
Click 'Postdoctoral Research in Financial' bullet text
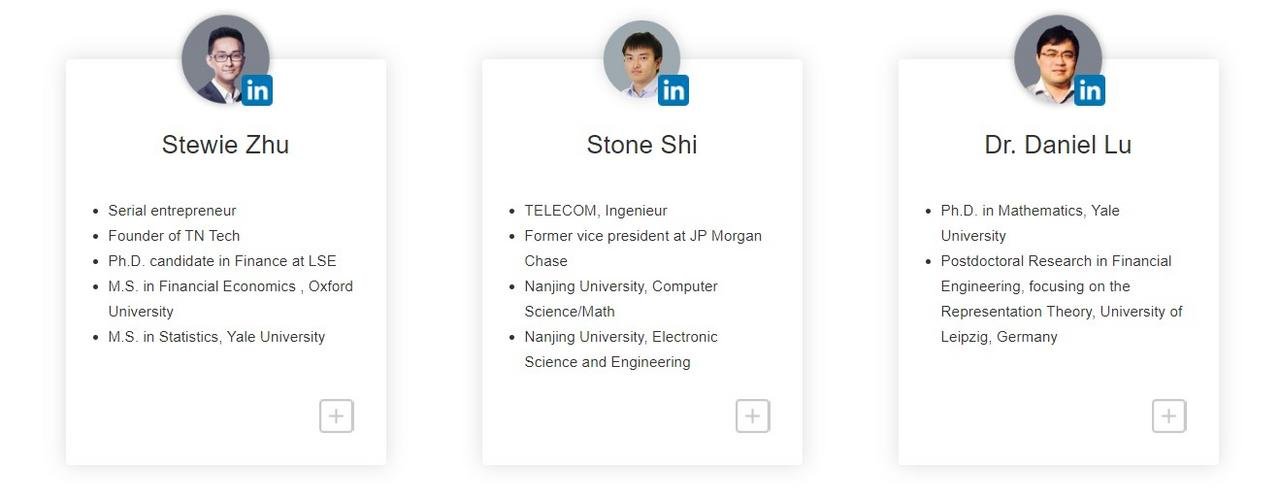point(1056,261)
